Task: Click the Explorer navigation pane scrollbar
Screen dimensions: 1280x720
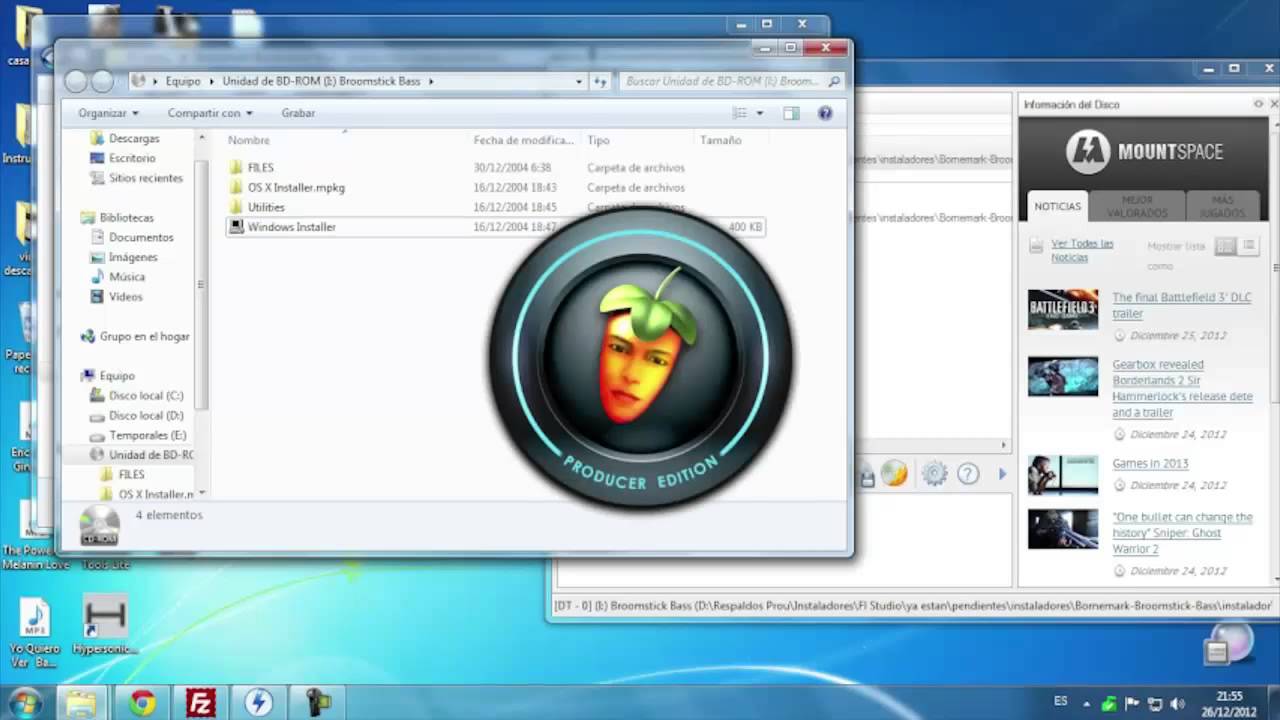Action: (x=202, y=285)
